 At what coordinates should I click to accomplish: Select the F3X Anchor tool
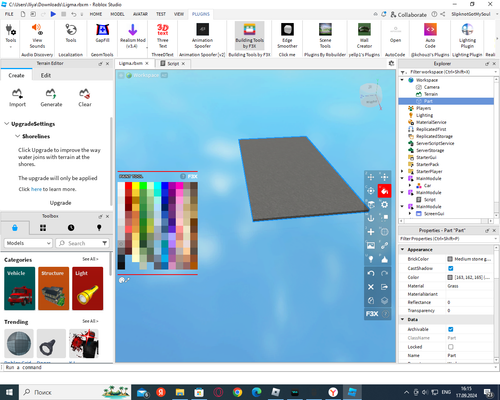[x=371, y=218]
